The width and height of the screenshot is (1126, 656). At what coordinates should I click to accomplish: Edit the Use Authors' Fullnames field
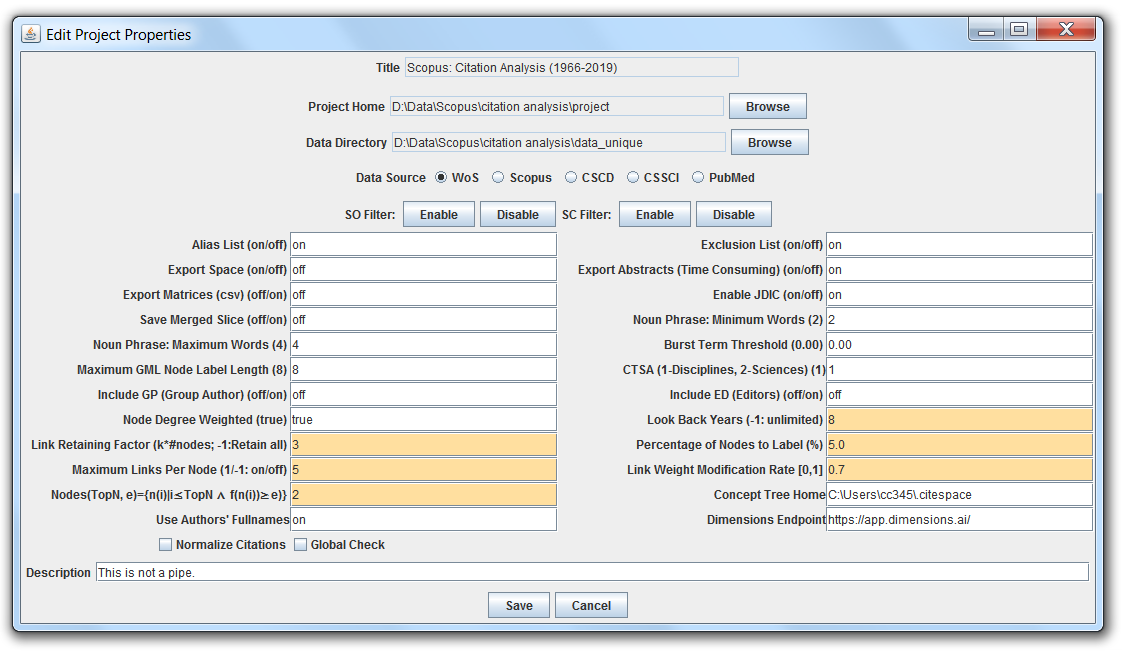(x=424, y=520)
